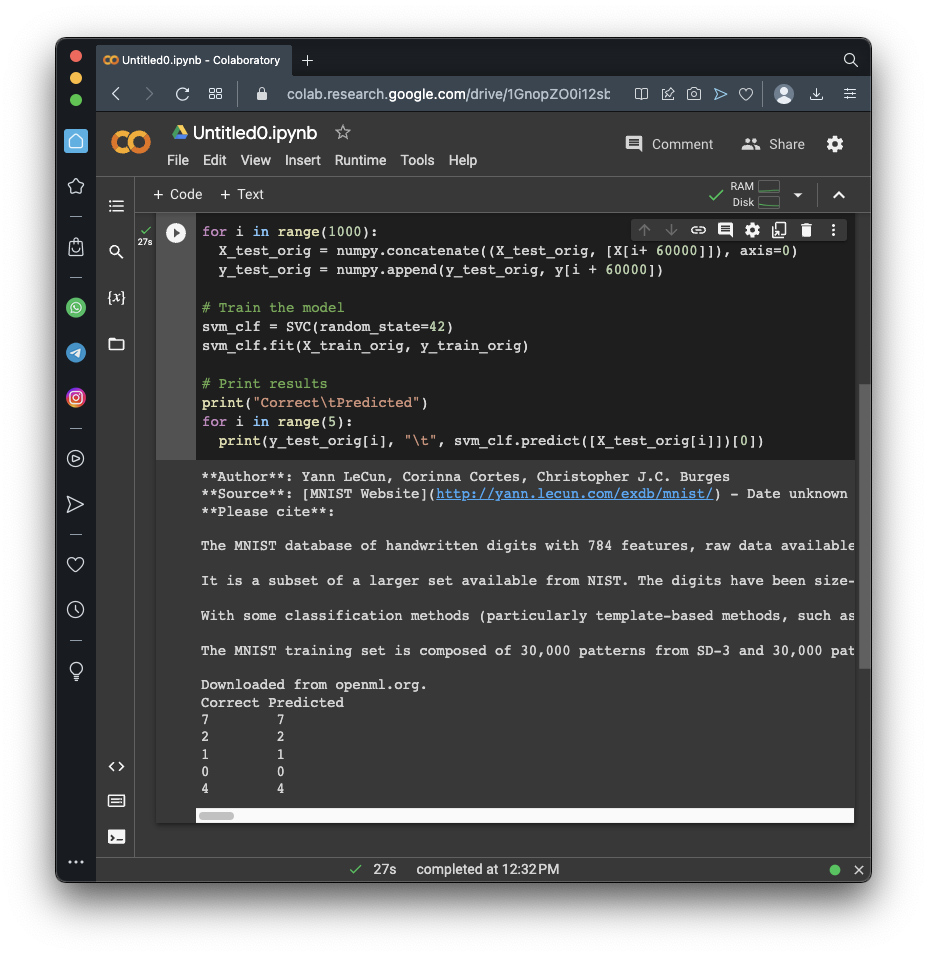
Task: Toggle the heart bookmark in address bar
Action: click(745, 94)
